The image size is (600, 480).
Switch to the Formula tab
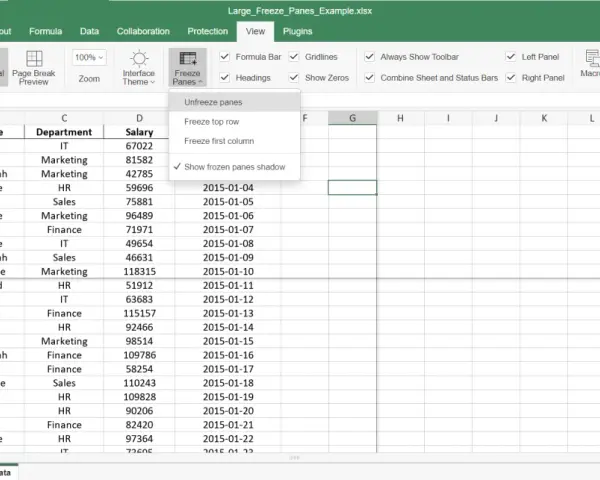coord(46,31)
